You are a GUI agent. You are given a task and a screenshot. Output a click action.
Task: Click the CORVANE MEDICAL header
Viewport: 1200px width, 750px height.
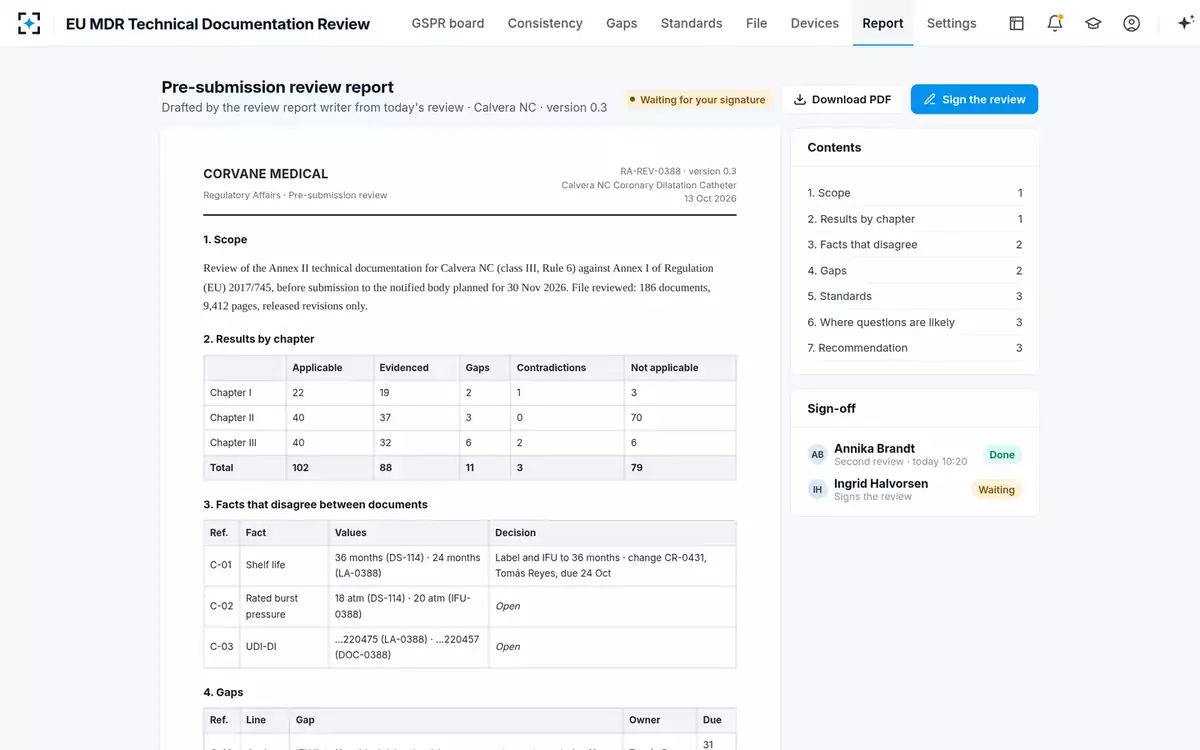click(266, 174)
